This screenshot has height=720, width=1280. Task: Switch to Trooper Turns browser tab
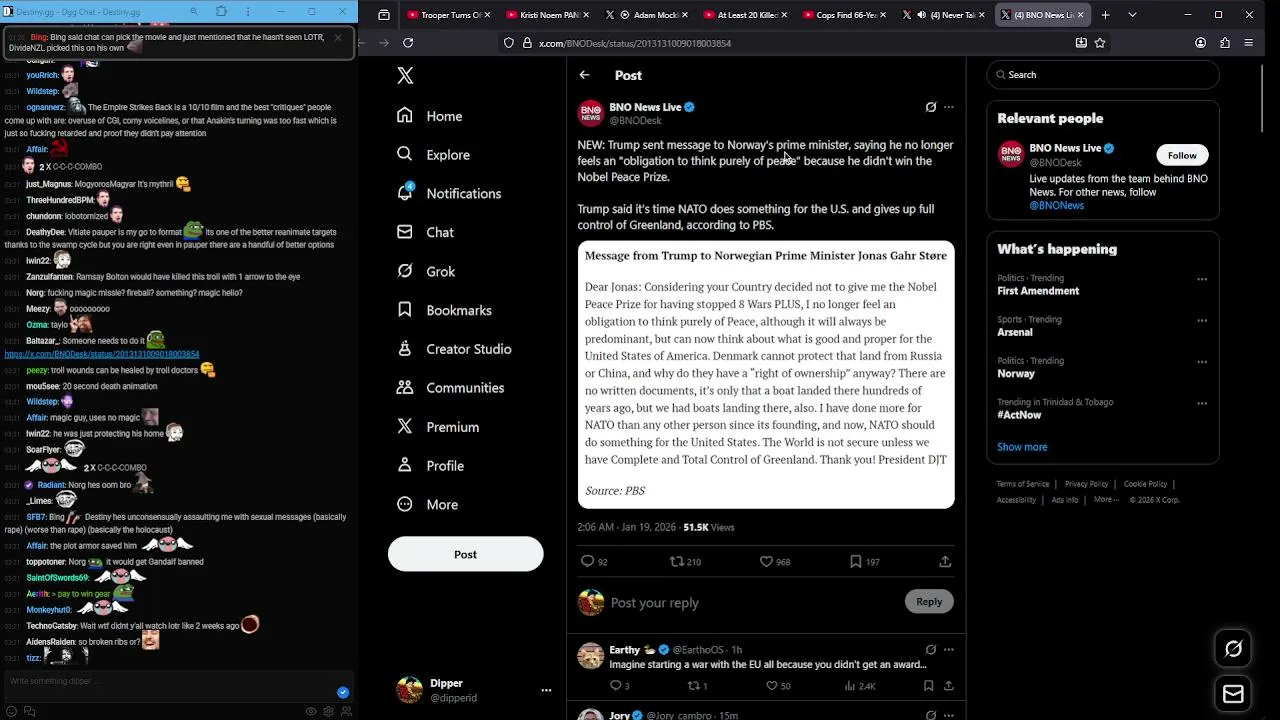(x=448, y=15)
